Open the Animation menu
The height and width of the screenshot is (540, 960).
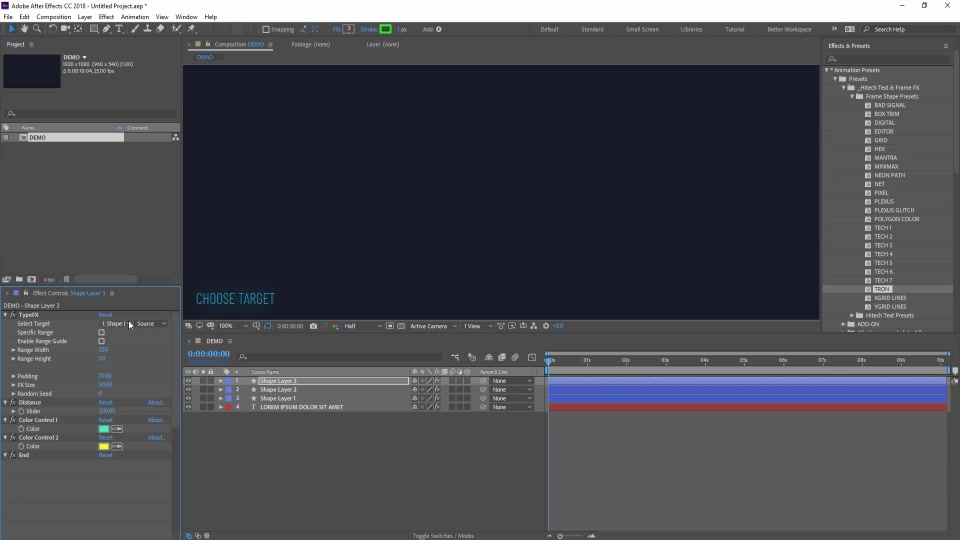(135, 17)
